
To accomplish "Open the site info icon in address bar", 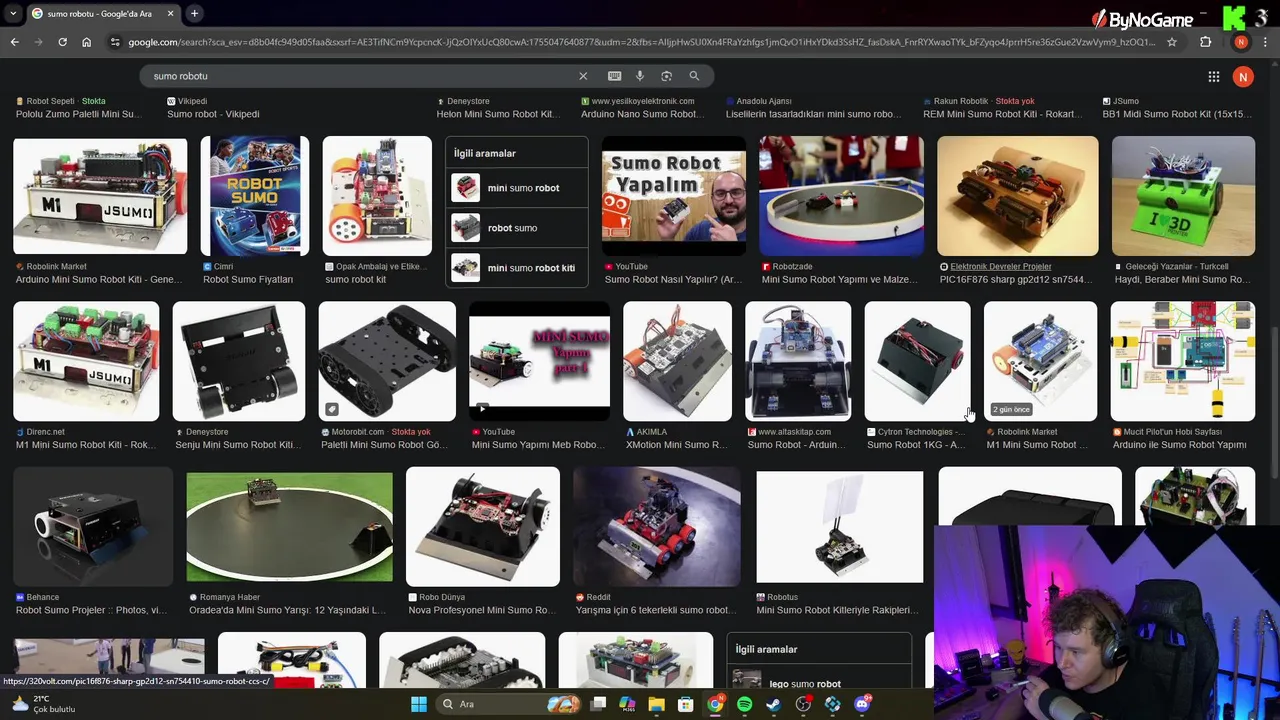I will pyautogui.click(x=115, y=42).
